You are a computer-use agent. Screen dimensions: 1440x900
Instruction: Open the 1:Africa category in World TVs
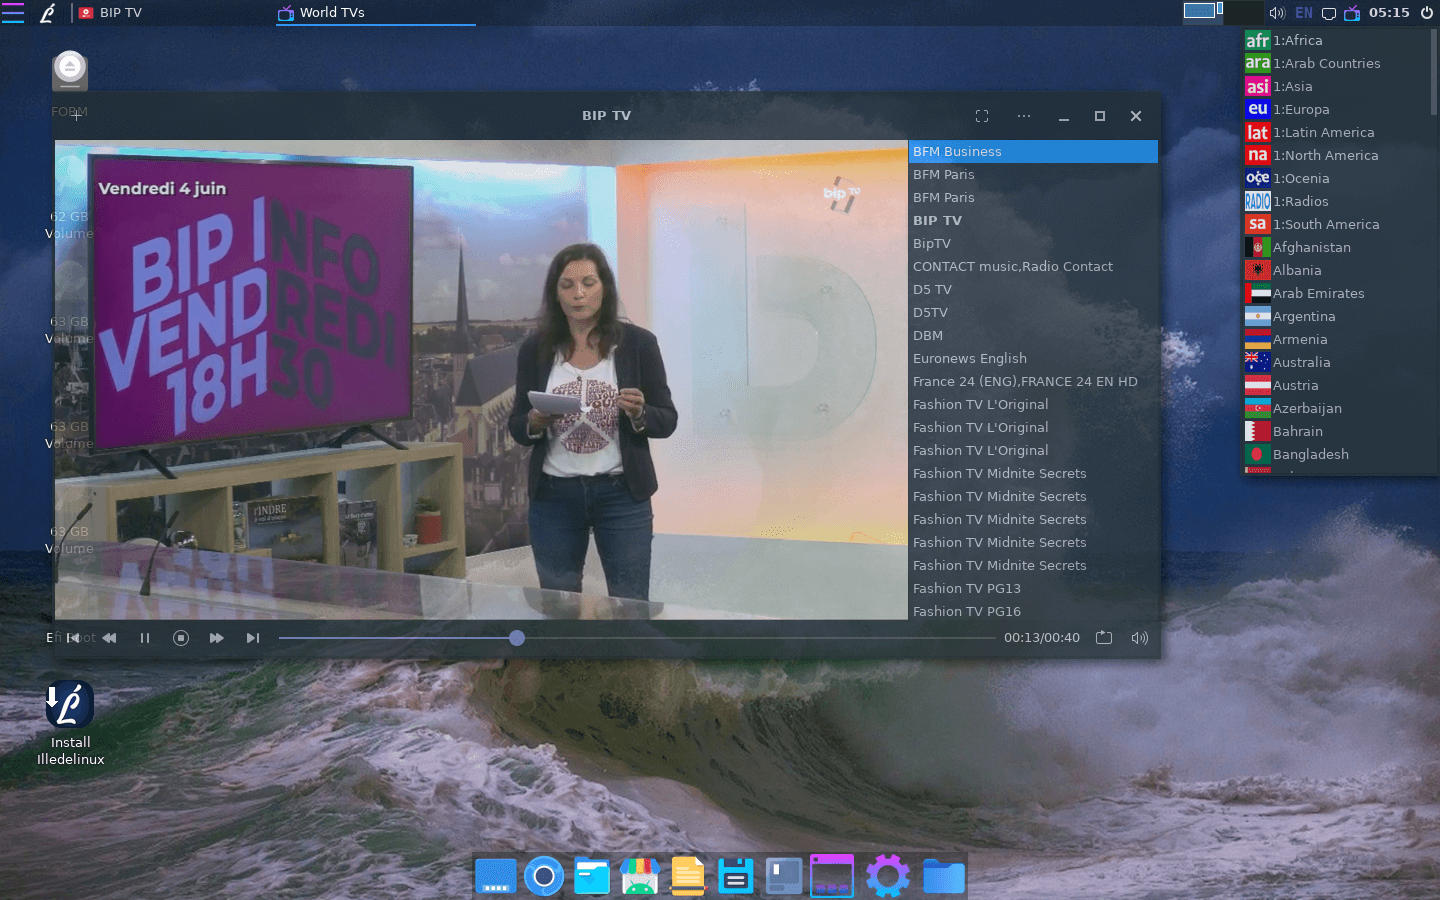coord(1337,40)
